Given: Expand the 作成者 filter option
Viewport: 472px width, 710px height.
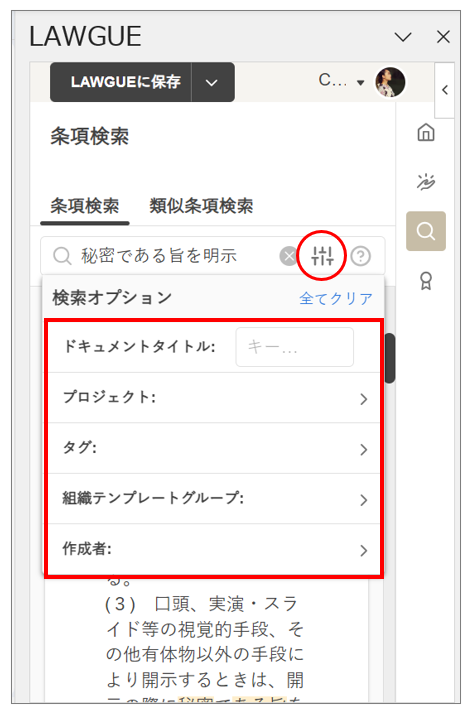Looking at the screenshot, I should coord(214,550).
